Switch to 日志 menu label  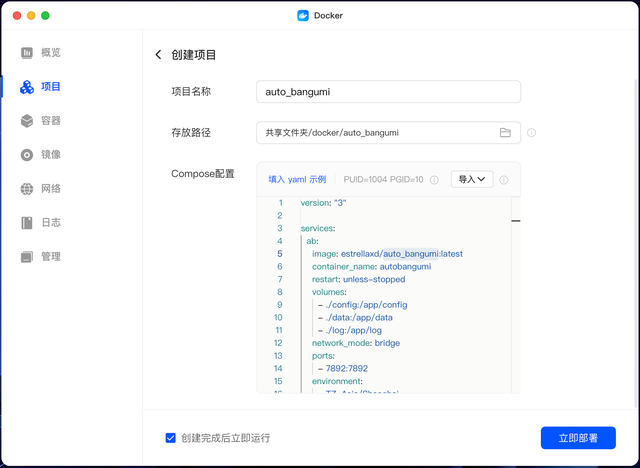pyautogui.click(x=51, y=223)
